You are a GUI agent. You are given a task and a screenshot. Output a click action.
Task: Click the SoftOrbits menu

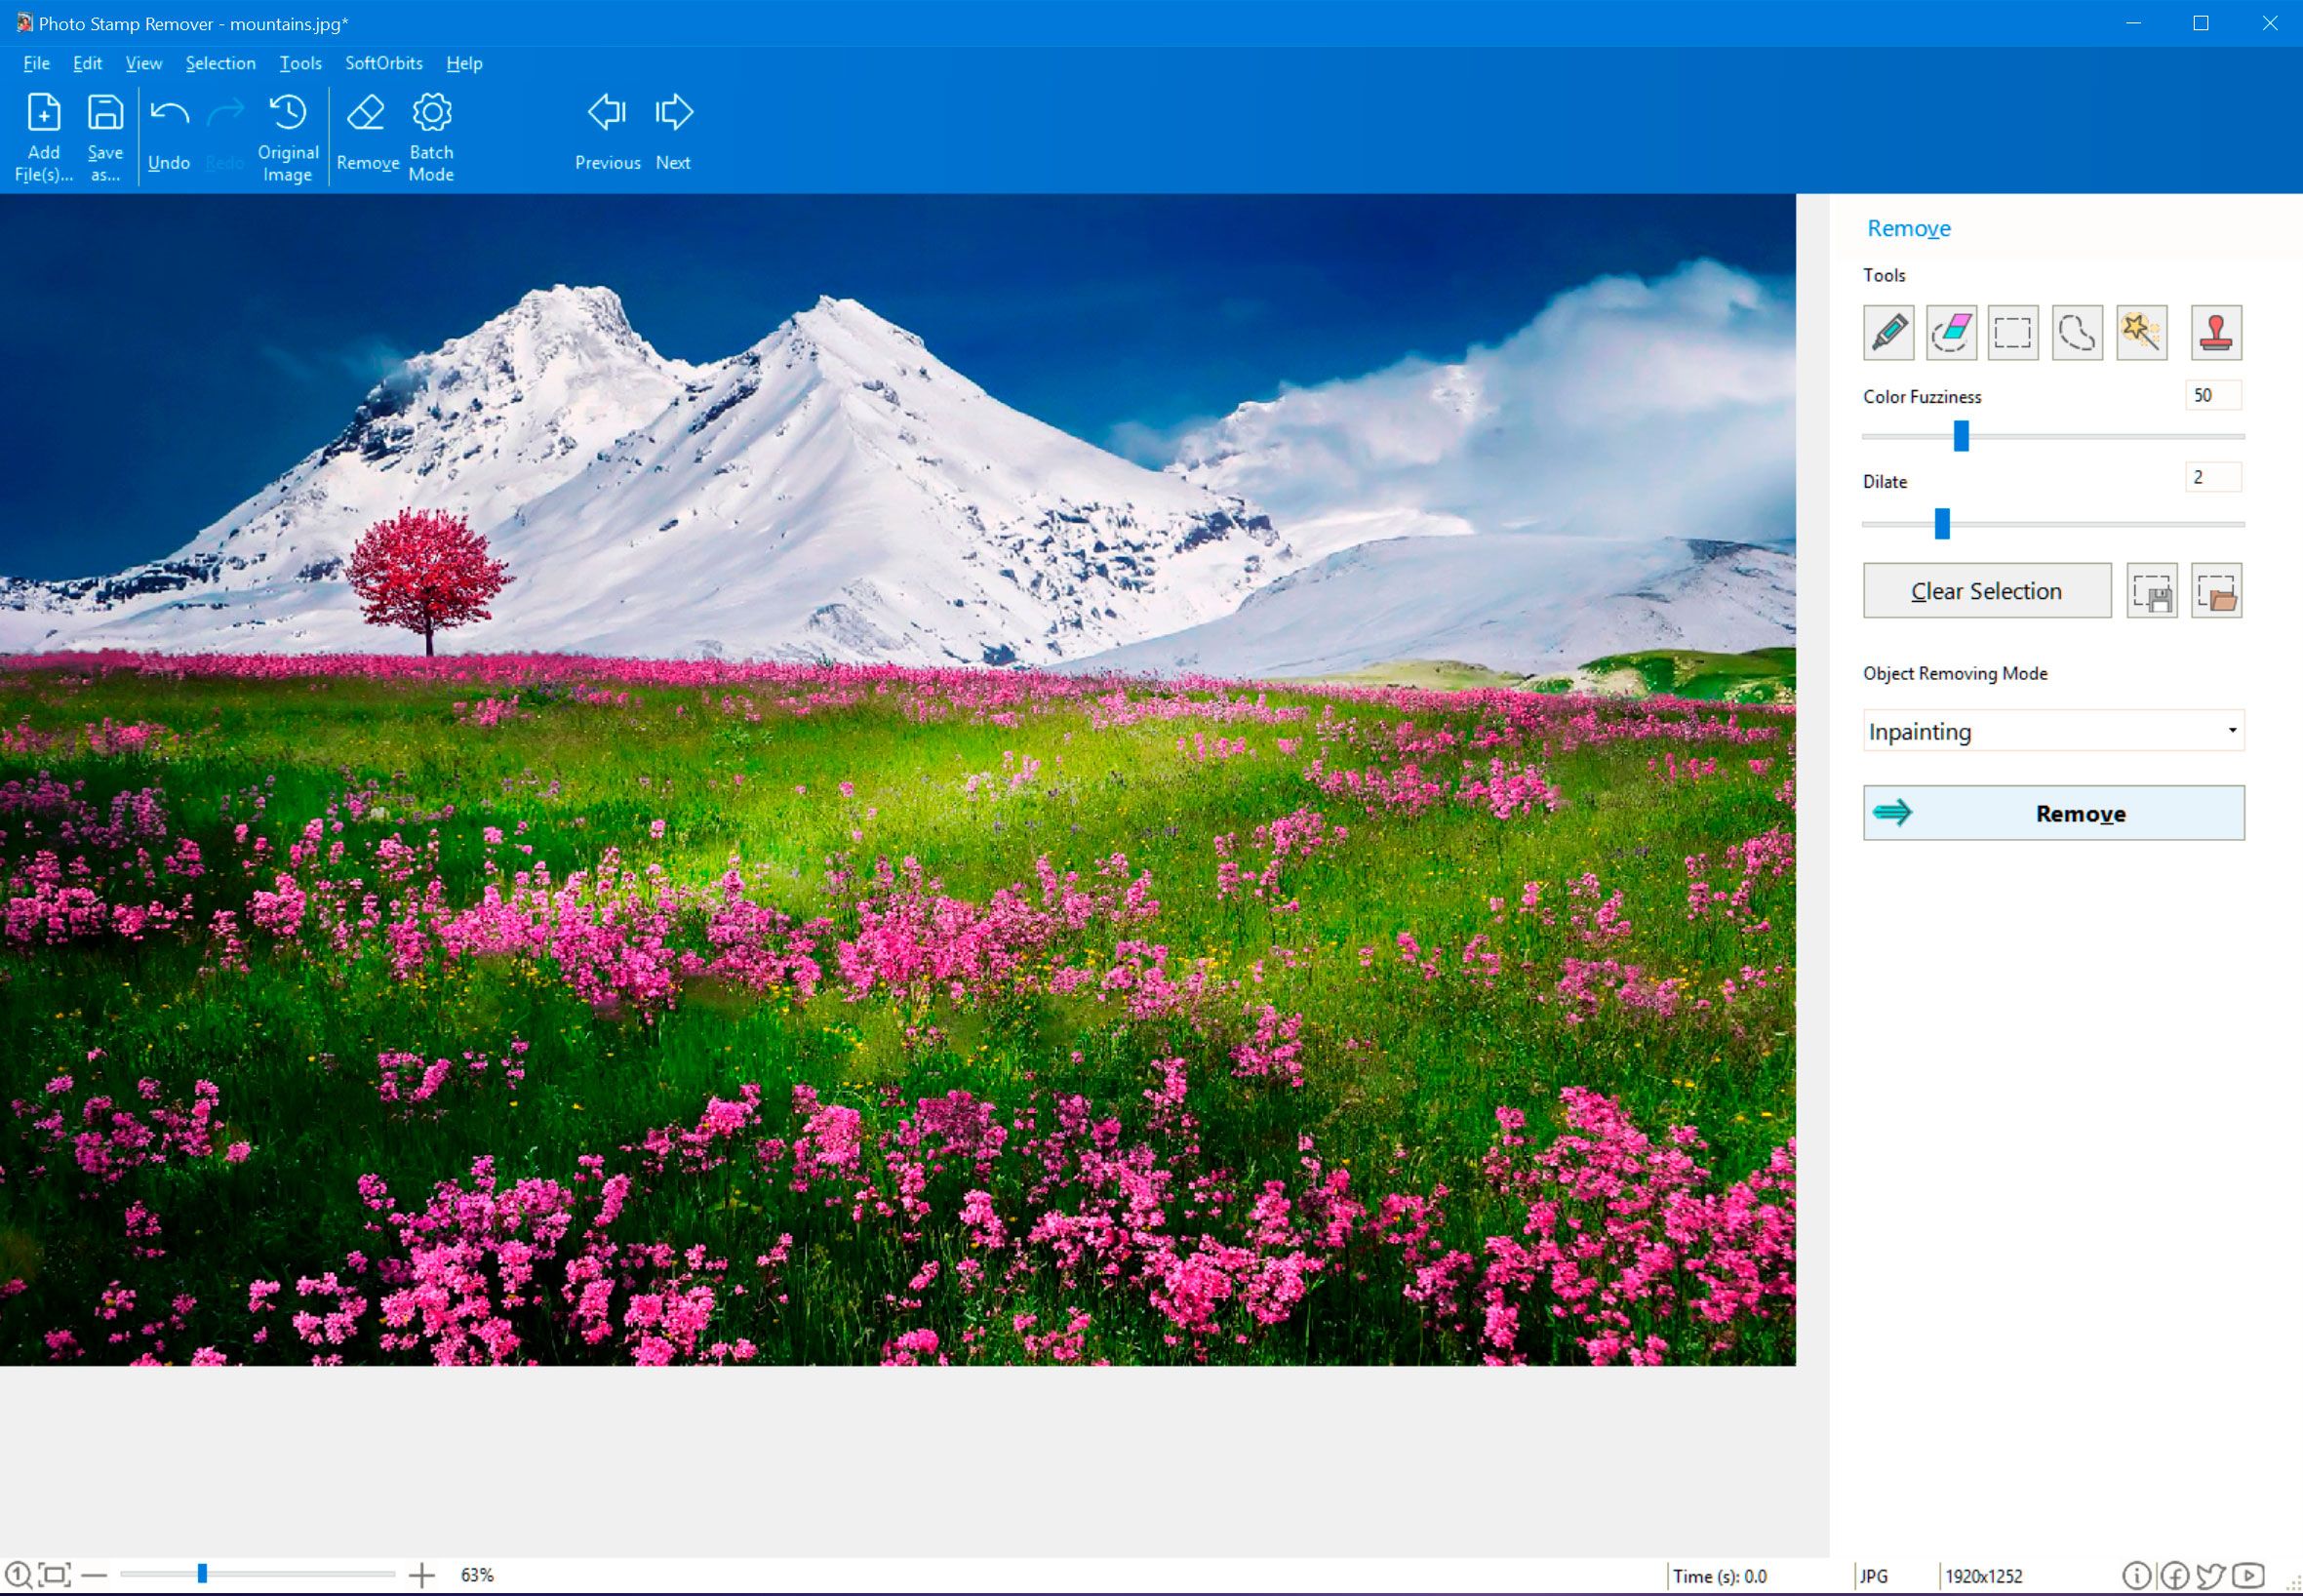(x=383, y=64)
